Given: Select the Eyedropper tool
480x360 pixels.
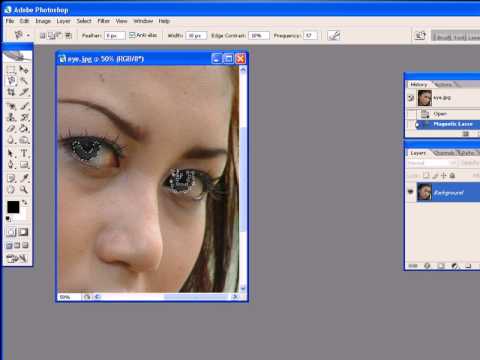Looking at the screenshot, I should 24,178.
